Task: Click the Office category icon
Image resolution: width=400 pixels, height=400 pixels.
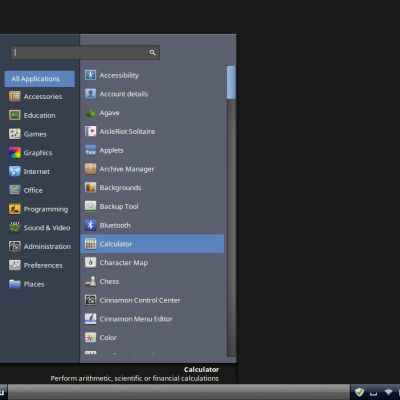Action: (15, 190)
